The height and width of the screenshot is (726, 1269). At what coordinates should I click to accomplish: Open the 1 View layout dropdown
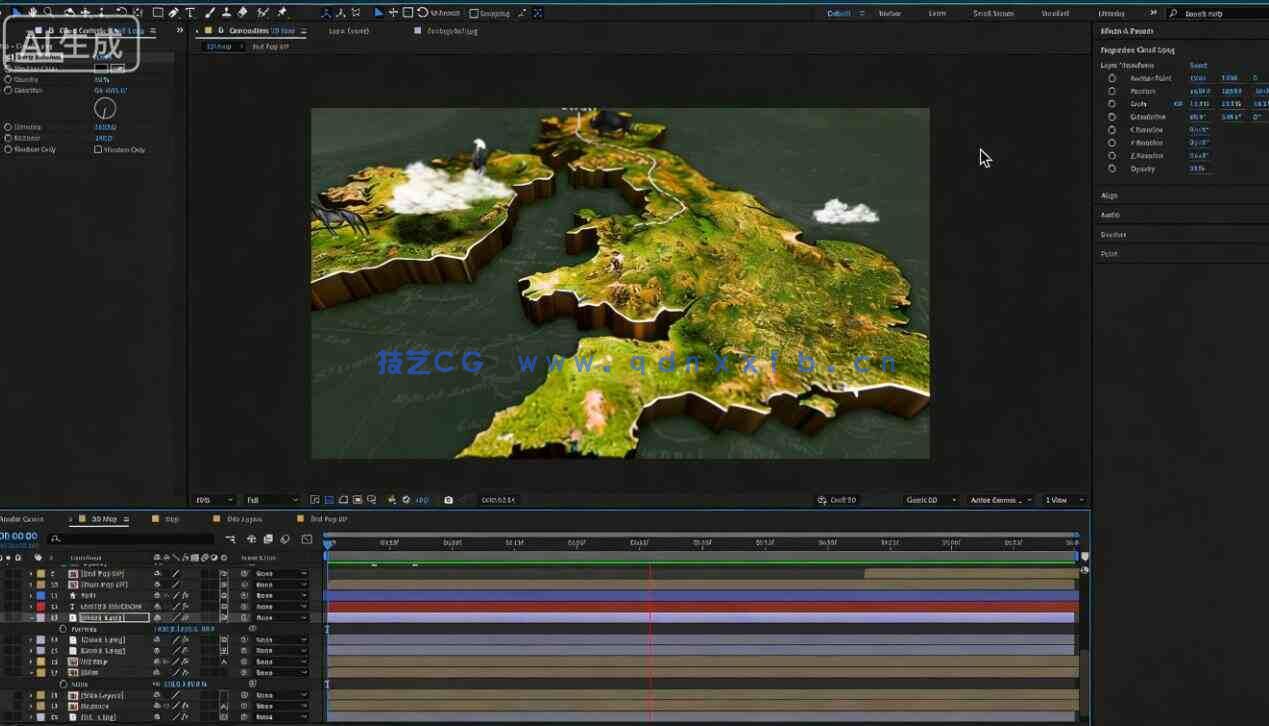(1063, 500)
